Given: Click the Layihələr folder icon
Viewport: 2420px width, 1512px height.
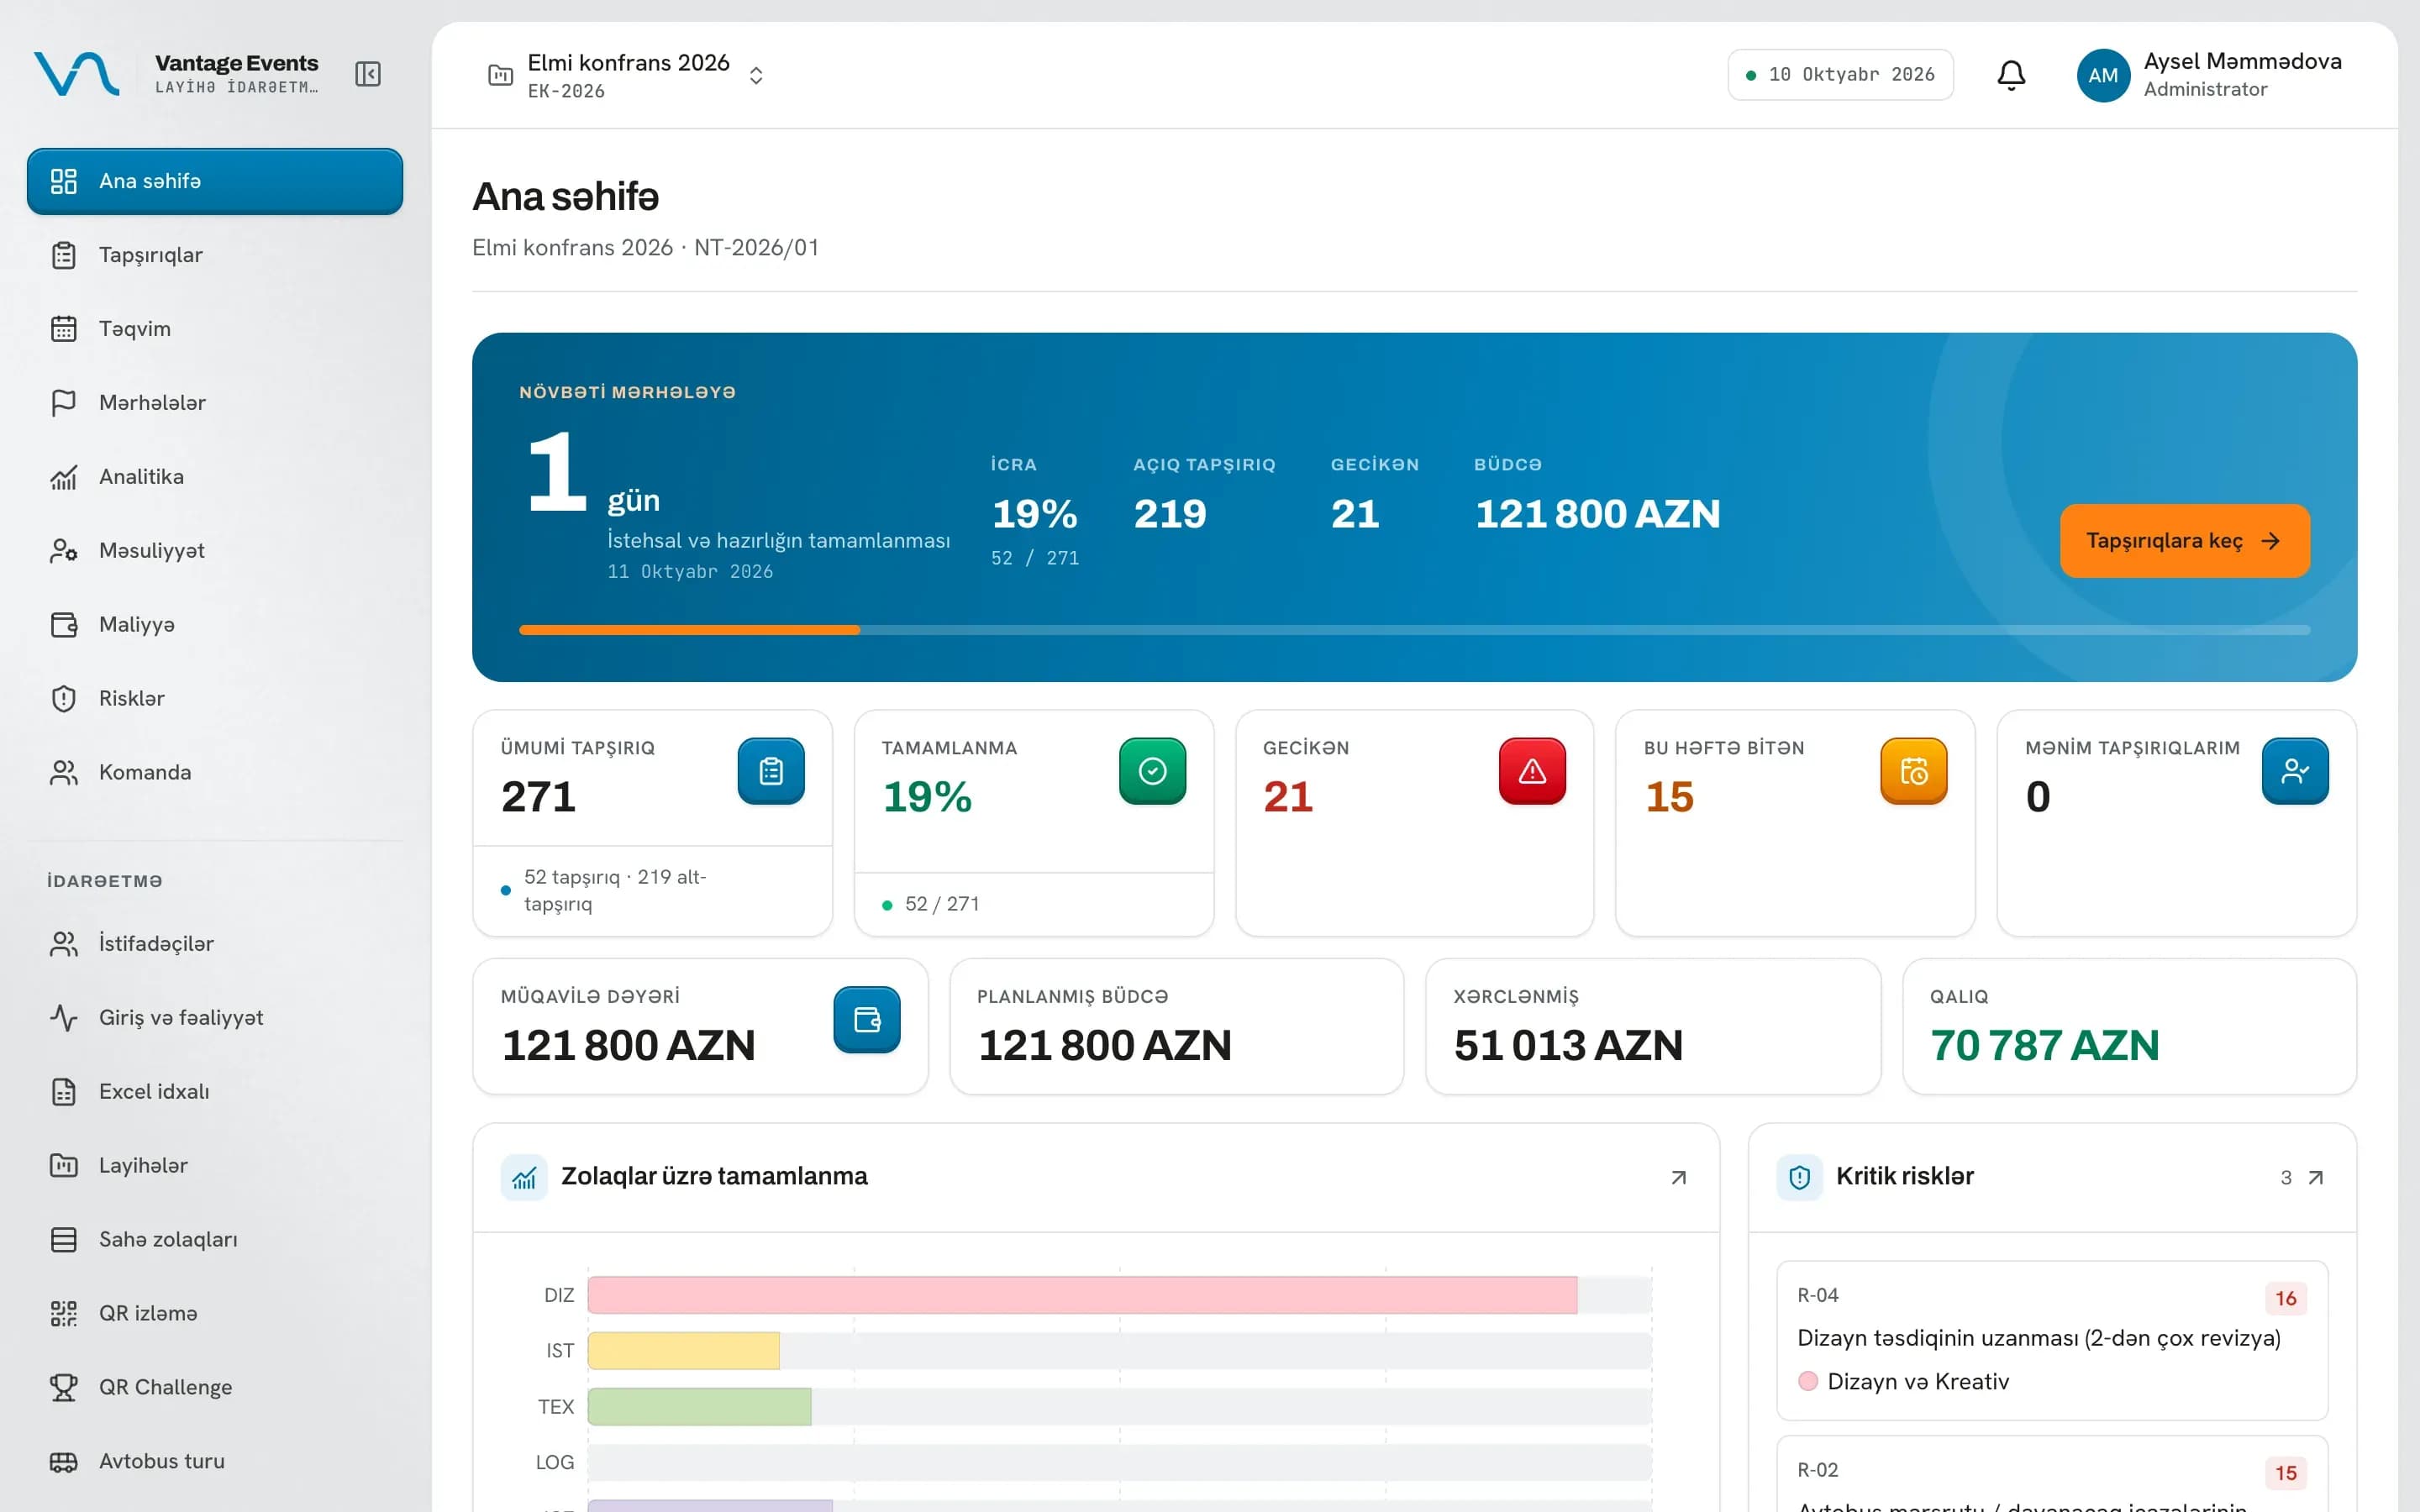Looking at the screenshot, I should coord(64,1166).
